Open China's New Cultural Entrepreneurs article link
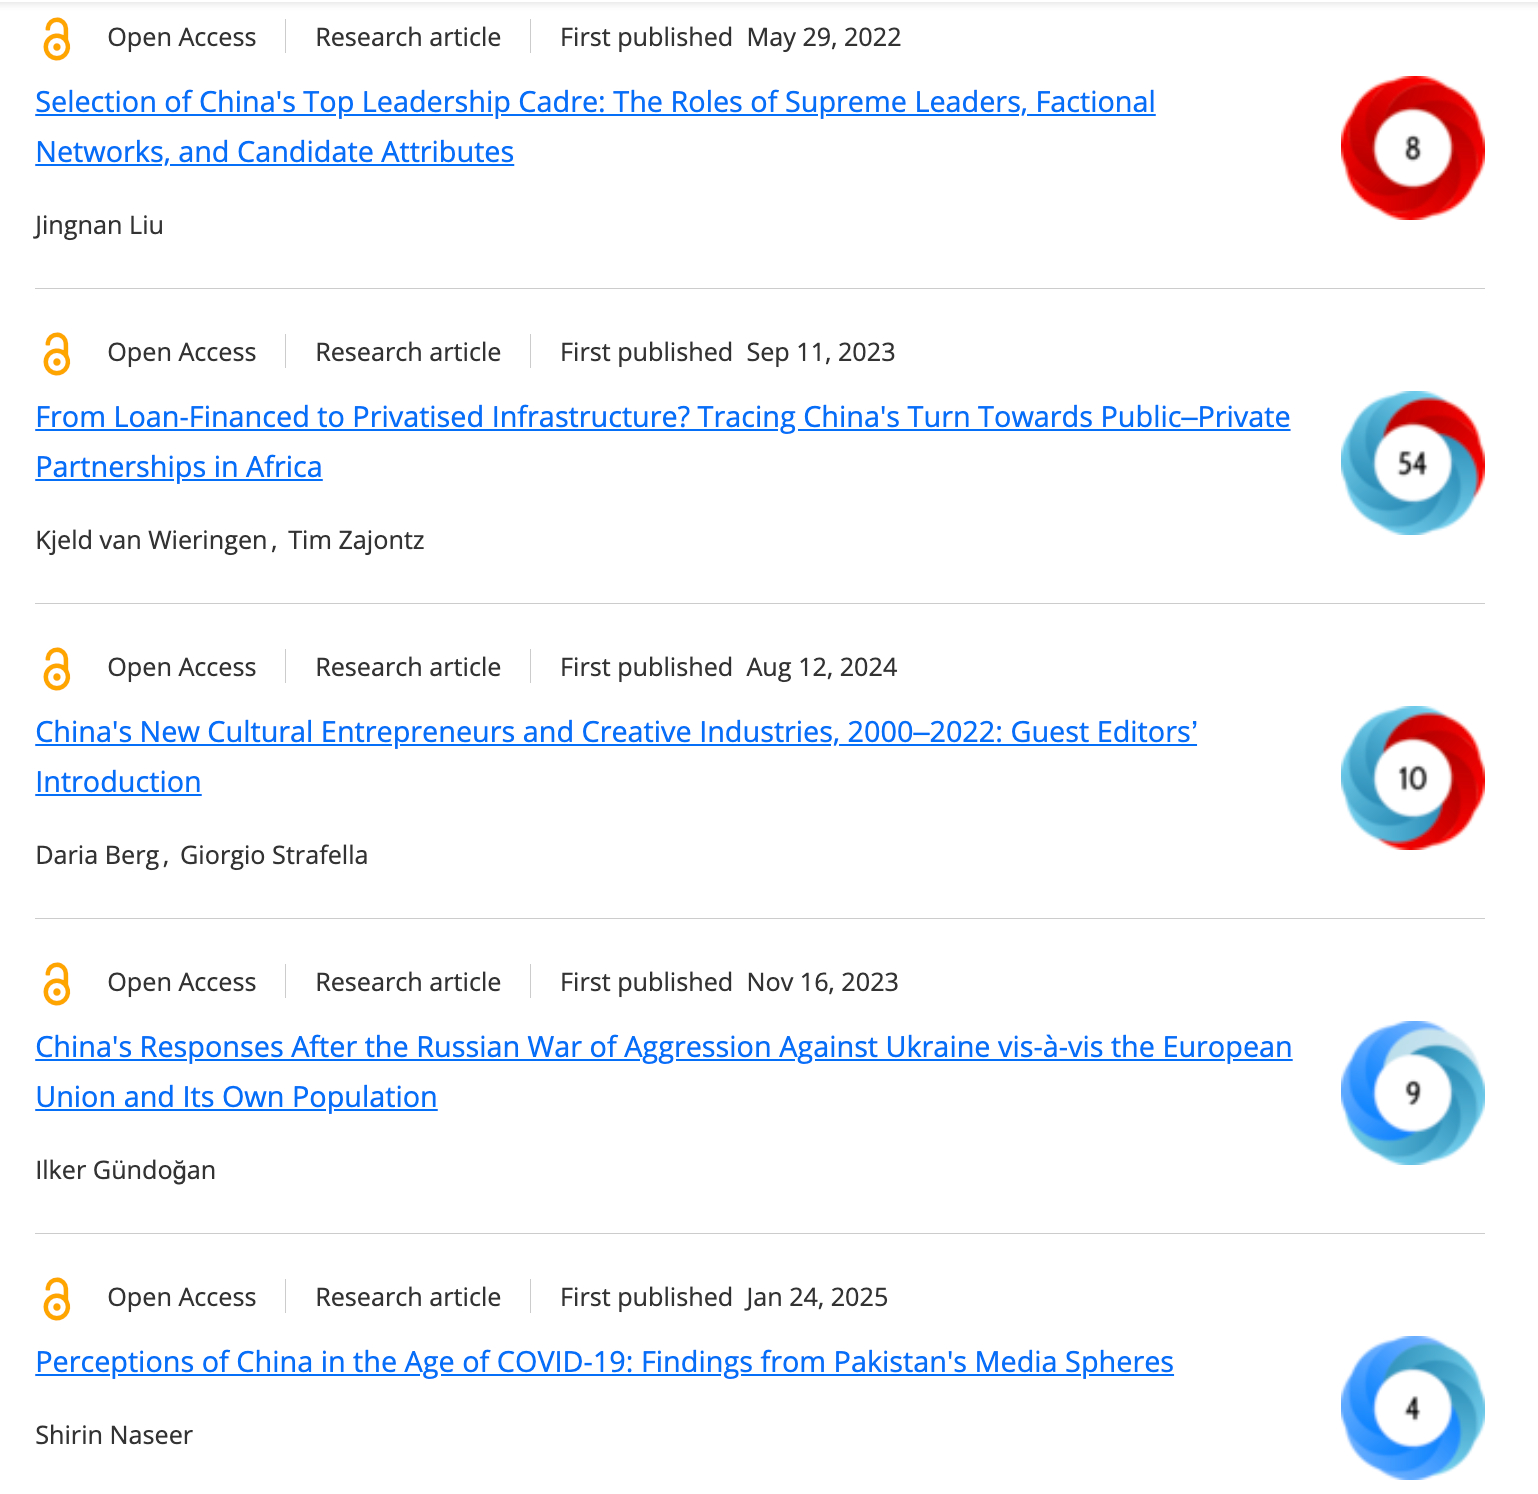Screen dimensions: 1538x1494 tap(615, 732)
